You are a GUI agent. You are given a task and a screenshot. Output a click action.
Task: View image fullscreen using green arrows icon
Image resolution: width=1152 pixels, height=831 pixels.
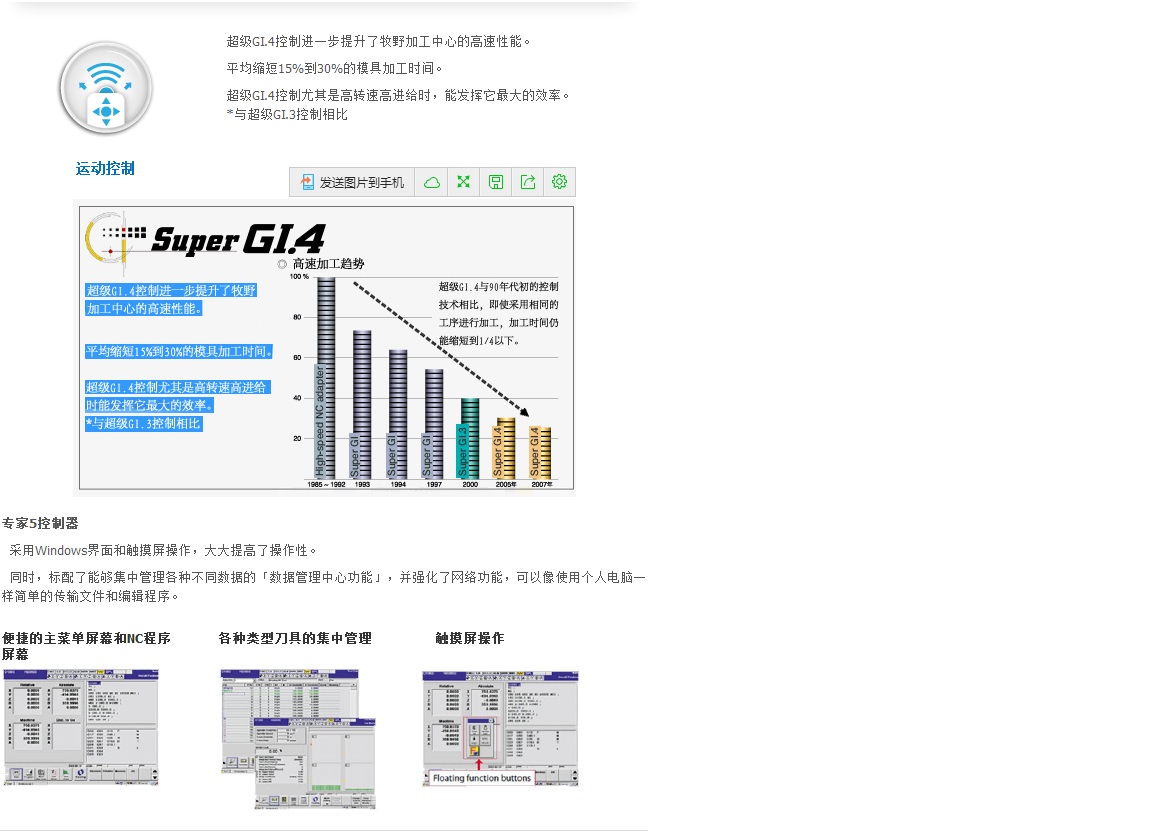coord(464,182)
